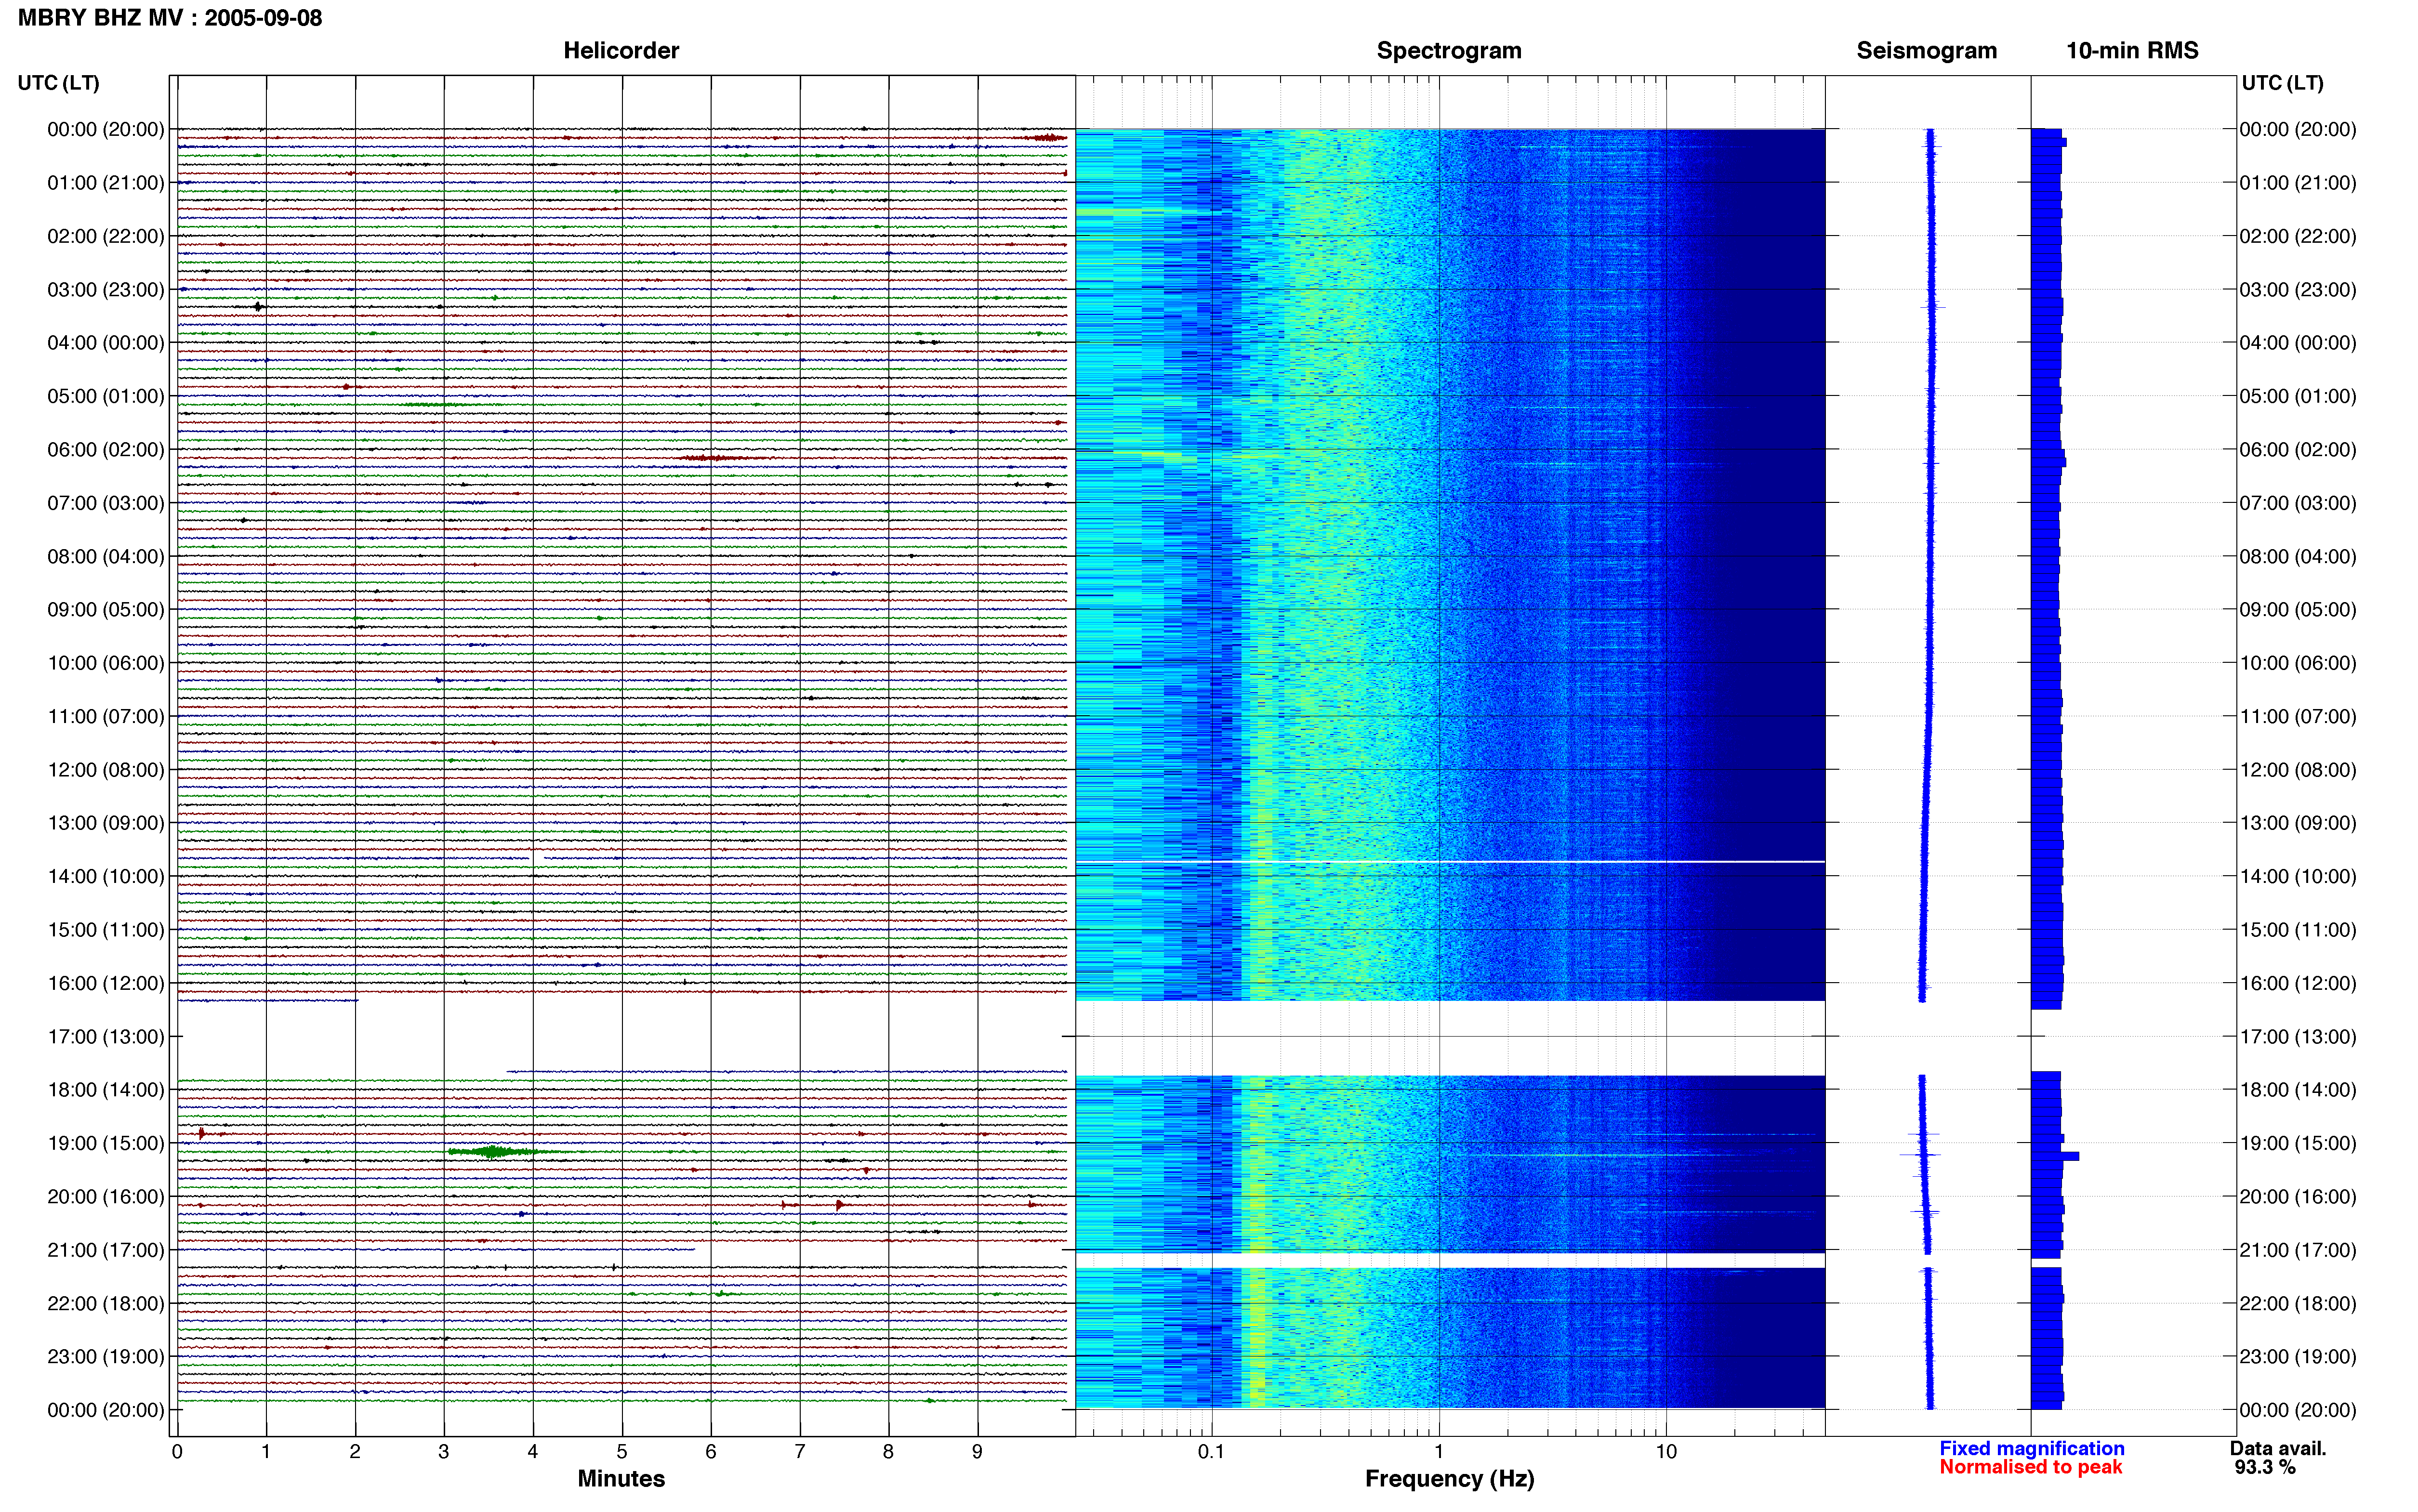Select the Frequency (Hz) axis label
Viewport: 2418px width, 1512px height.
tap(1449, 1479)
